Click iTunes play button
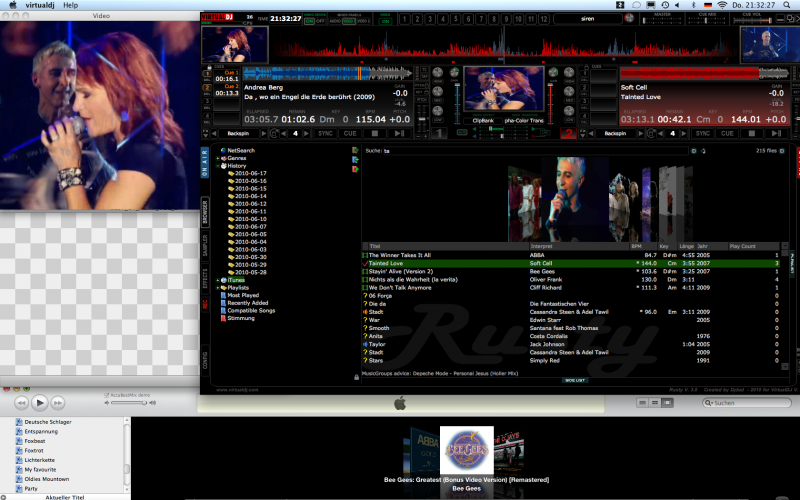The height and width of the screenshot is (500, 800). point(40,402)
